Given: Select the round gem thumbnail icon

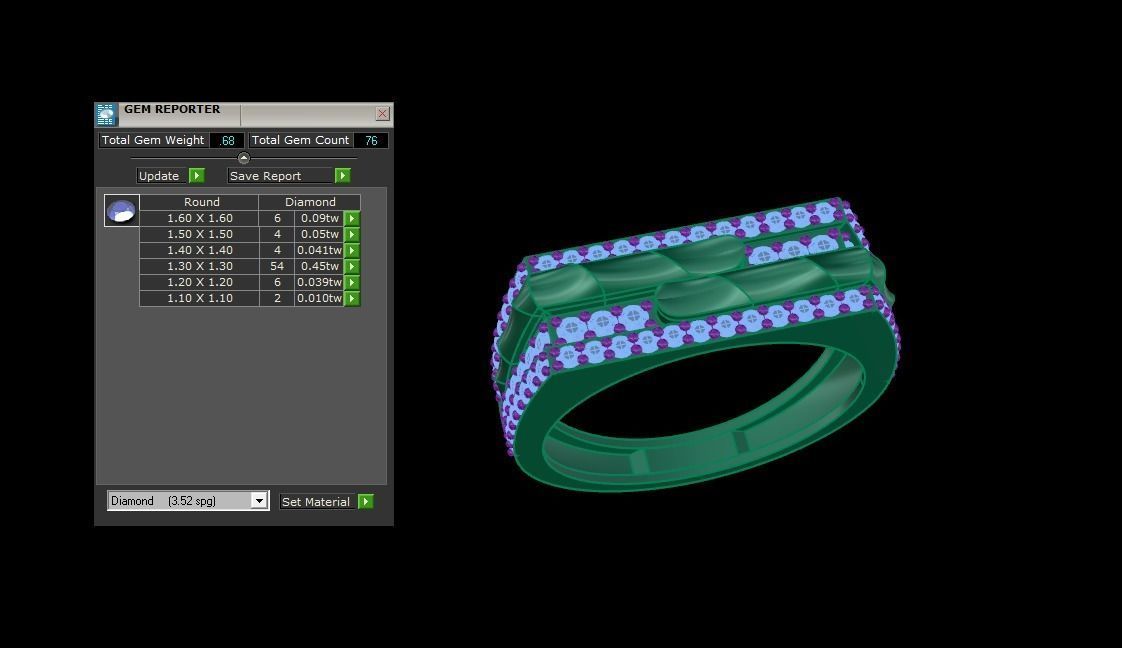Looking at the screenshot, I should [x=122, y=210].
